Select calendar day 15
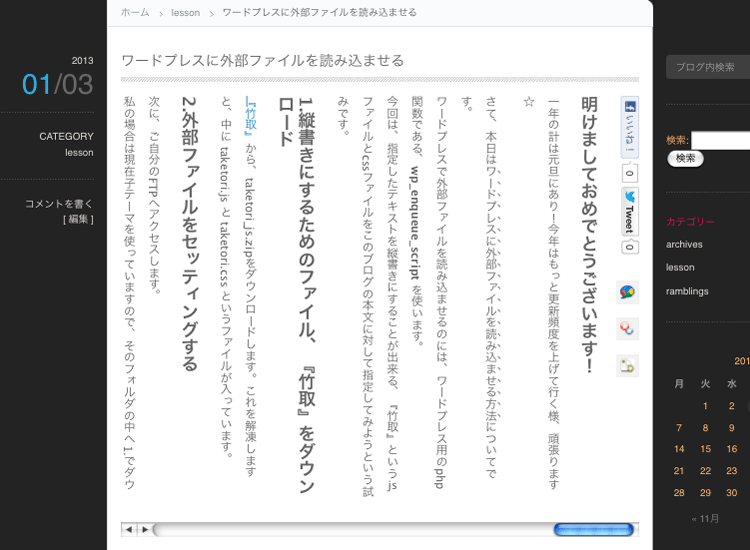The height and width of the screenshot is (550, 750). click(706, 449)
